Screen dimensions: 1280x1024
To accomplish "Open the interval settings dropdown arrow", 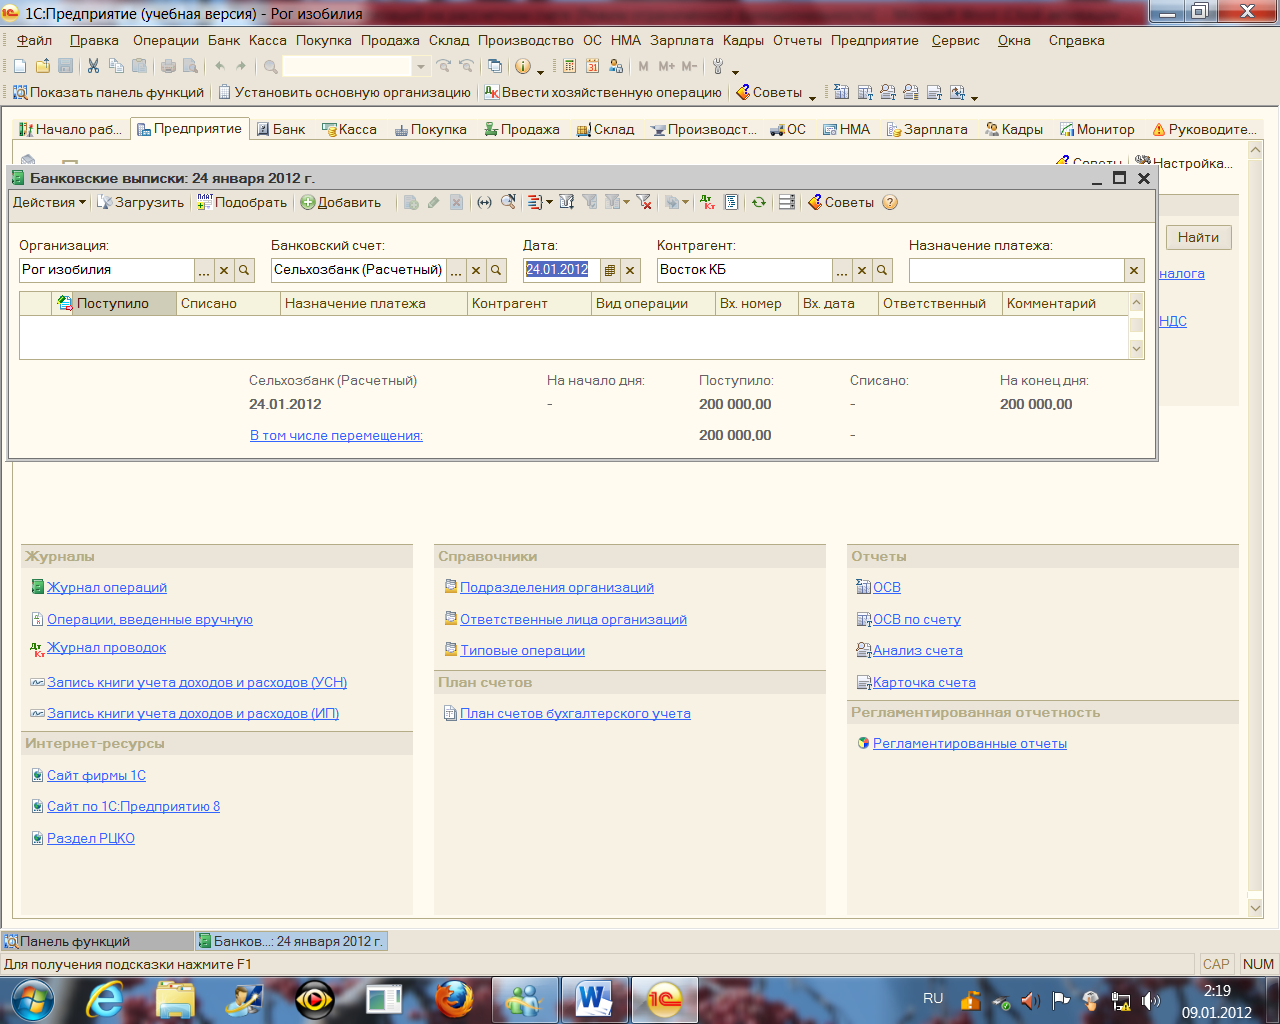I will (x=549, y=202).
